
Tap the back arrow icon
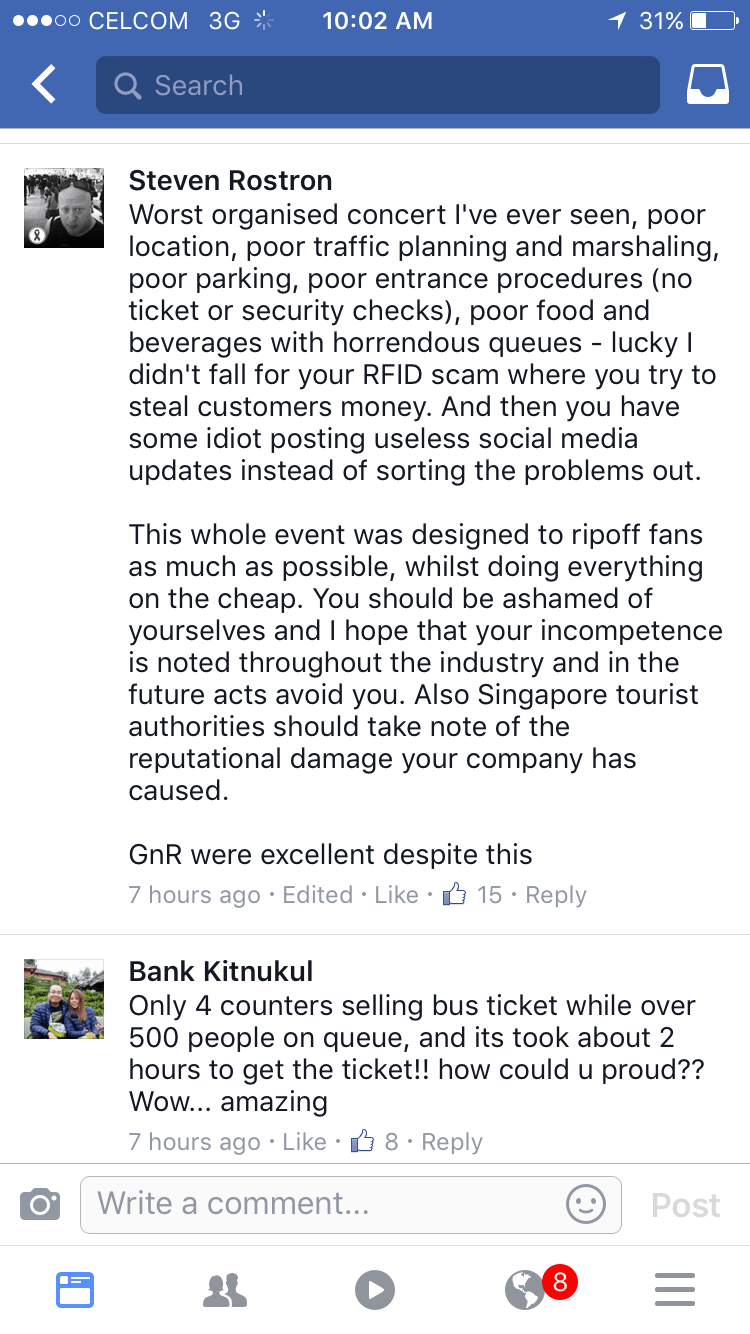coord(44,85)
